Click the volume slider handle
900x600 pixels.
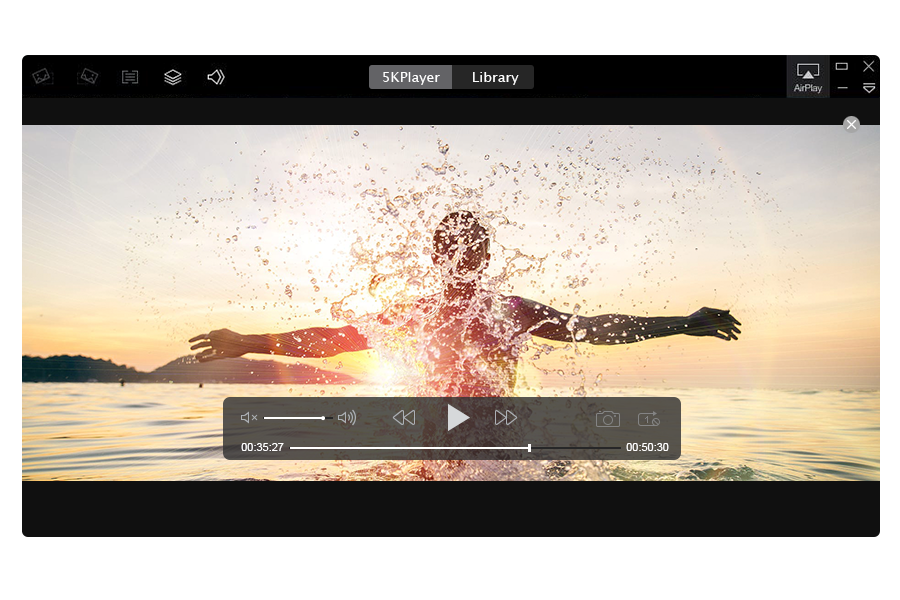tap(323, 418)
